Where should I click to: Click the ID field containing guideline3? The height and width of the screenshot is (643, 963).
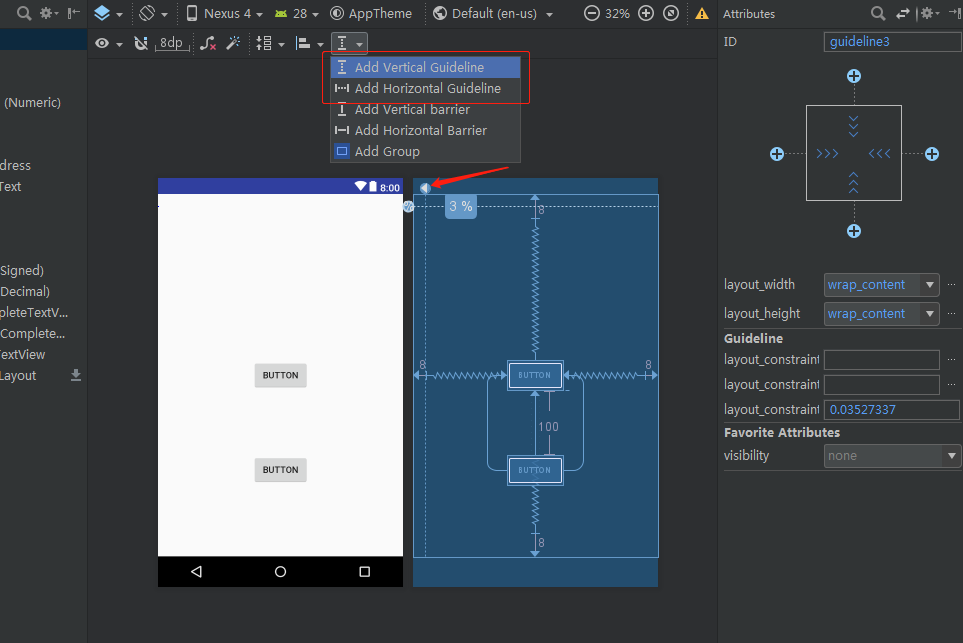tap(892, 42)
